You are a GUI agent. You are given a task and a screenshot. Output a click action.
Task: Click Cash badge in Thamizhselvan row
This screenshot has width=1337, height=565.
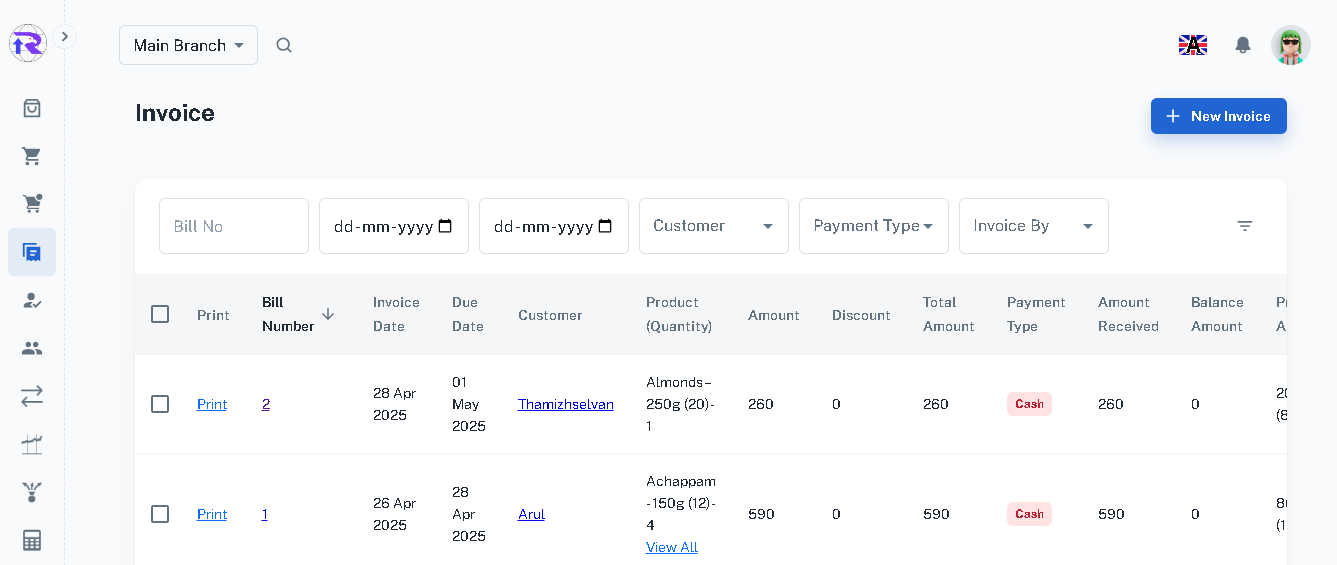click(x=1029, y=404)
